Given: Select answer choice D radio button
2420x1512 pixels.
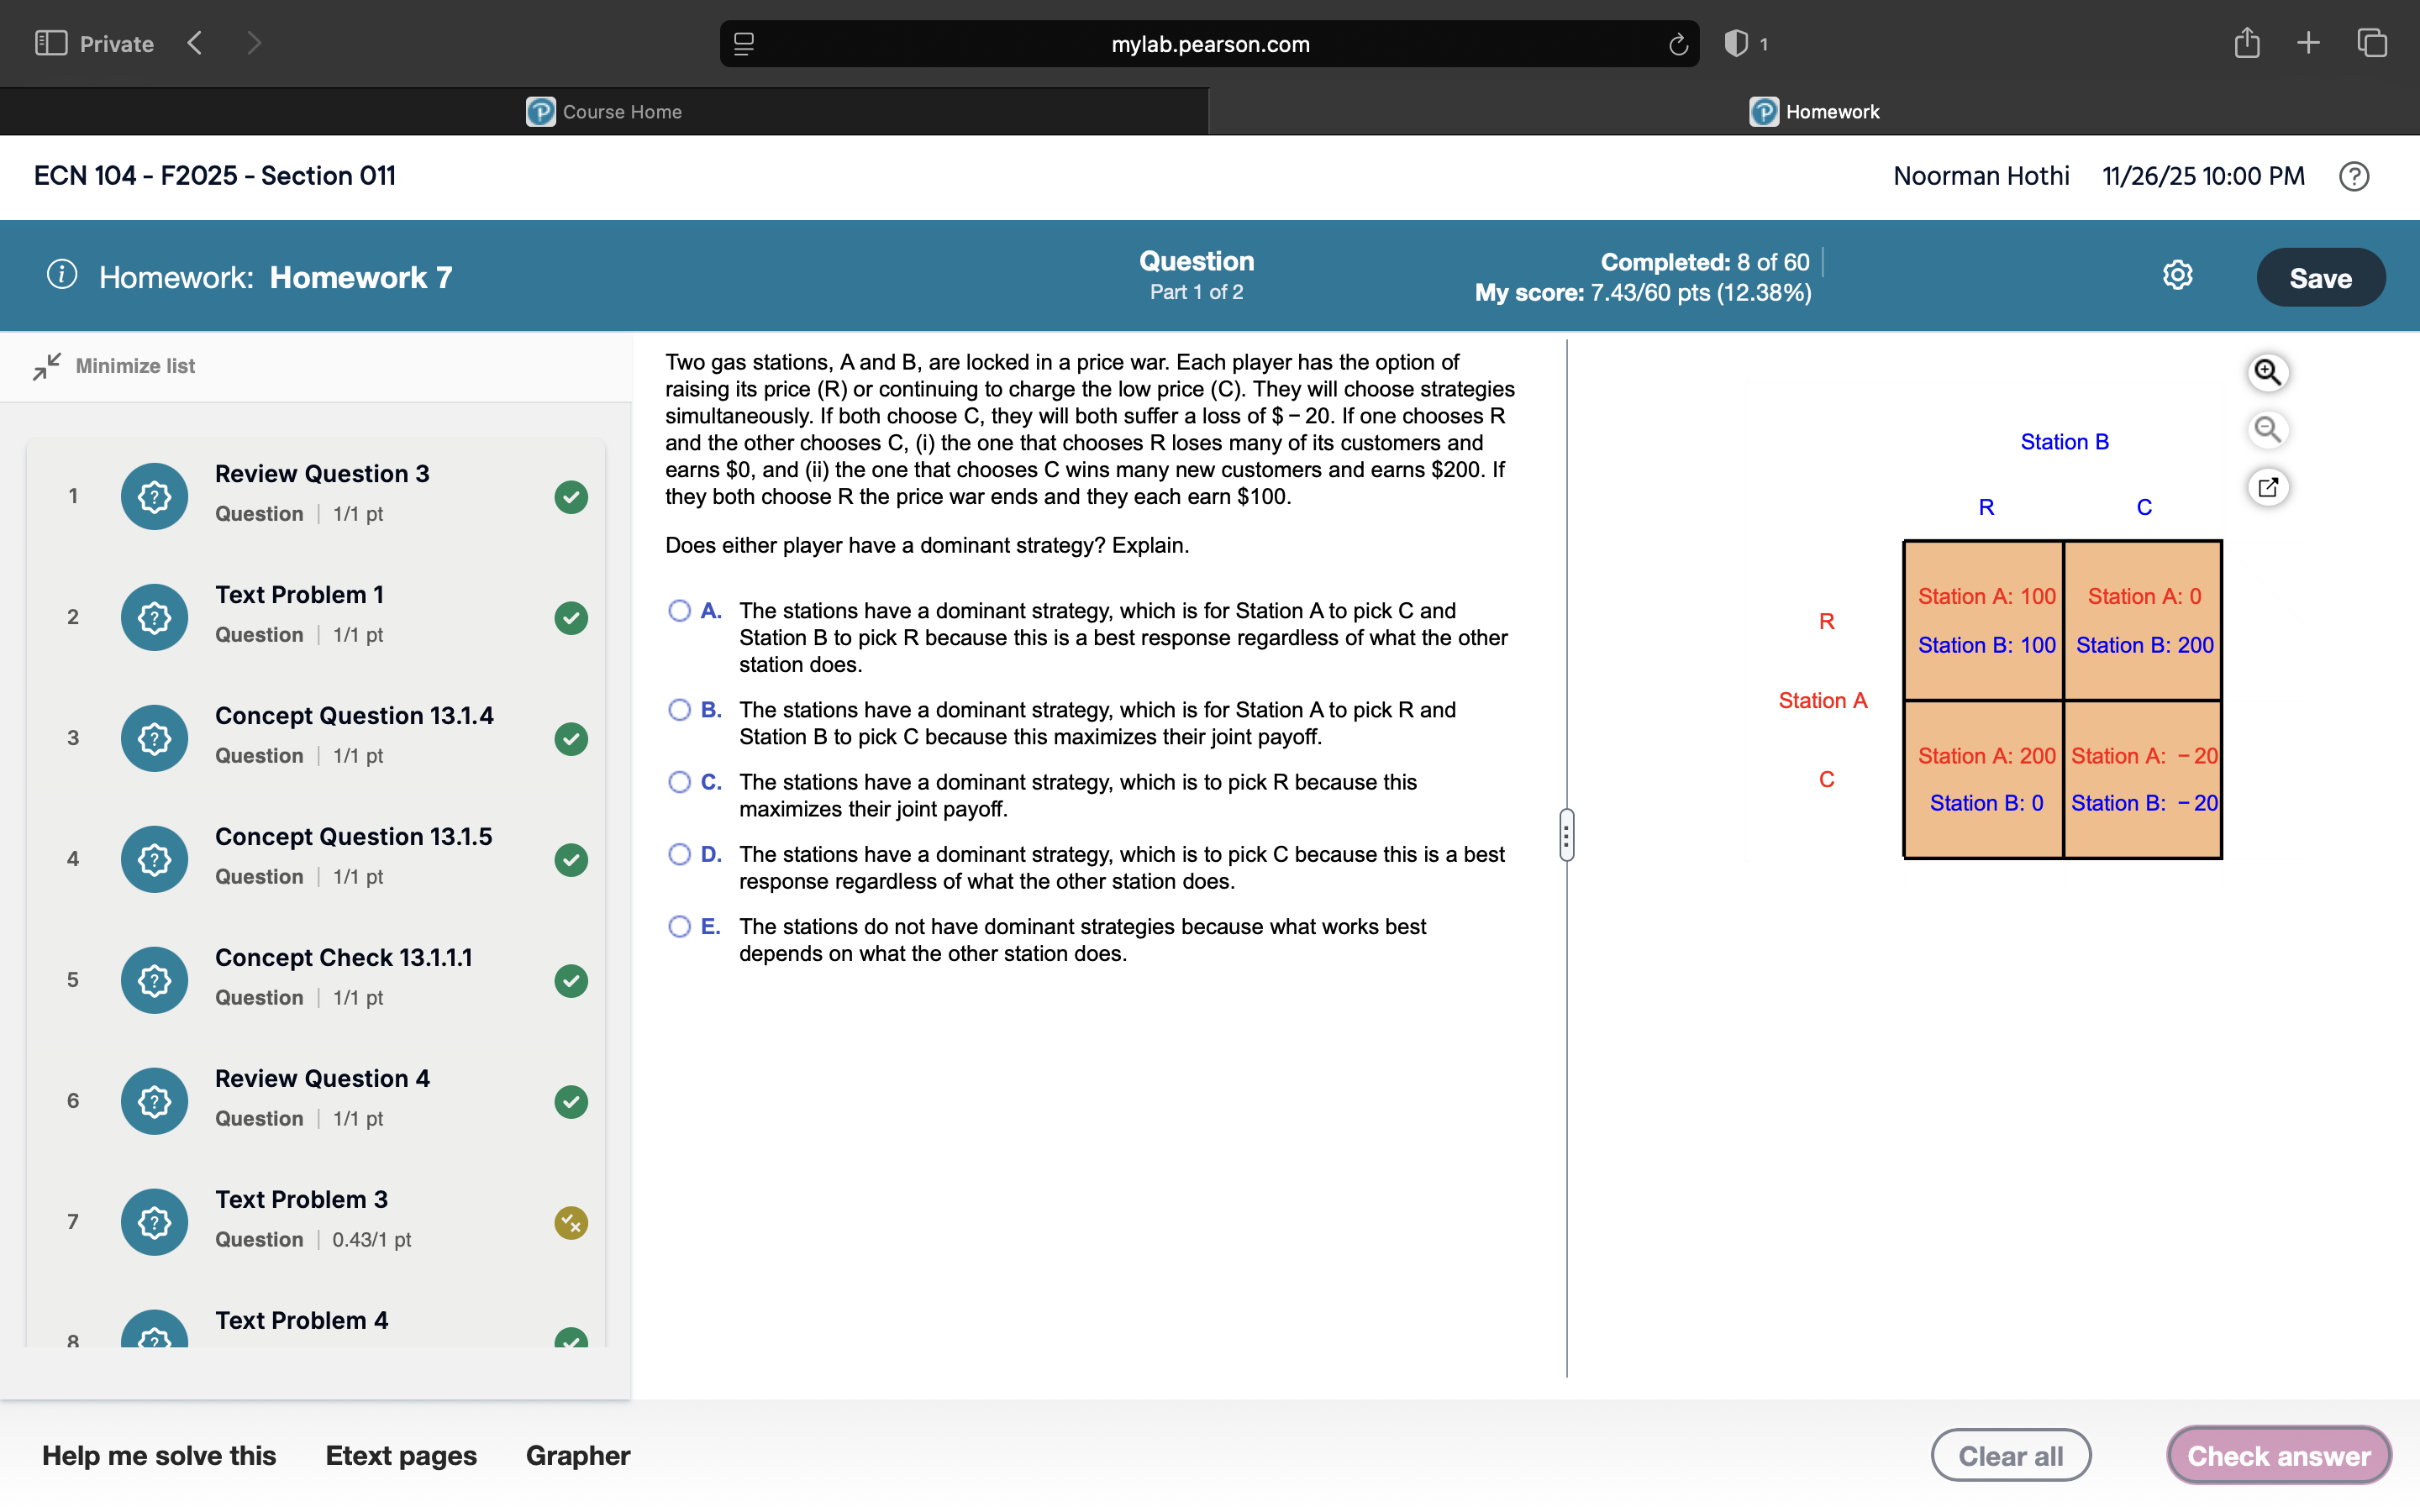Looking at the screenshot, I should [679, 854].
